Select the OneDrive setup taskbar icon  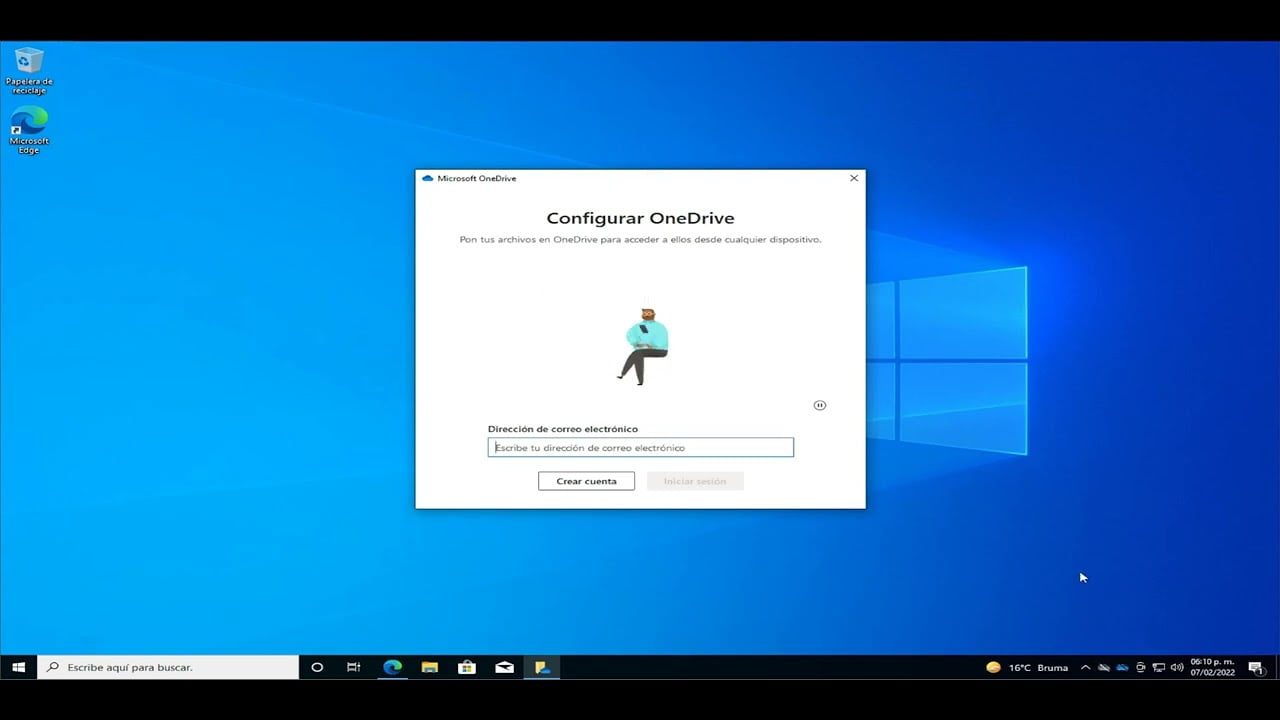point(542,667)
